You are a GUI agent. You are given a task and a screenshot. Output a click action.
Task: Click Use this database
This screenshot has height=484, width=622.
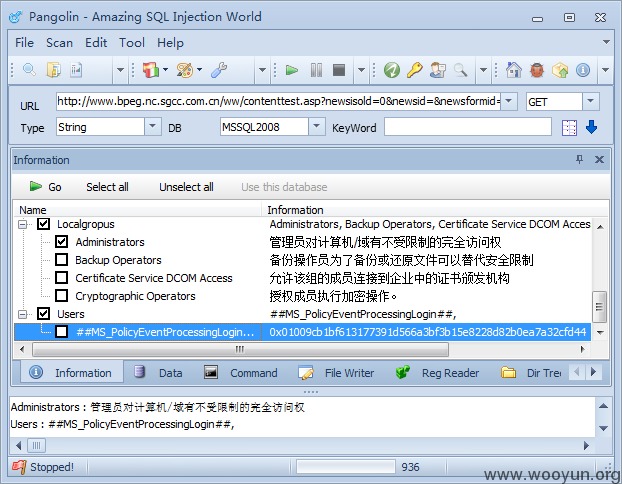pos(284,187)
